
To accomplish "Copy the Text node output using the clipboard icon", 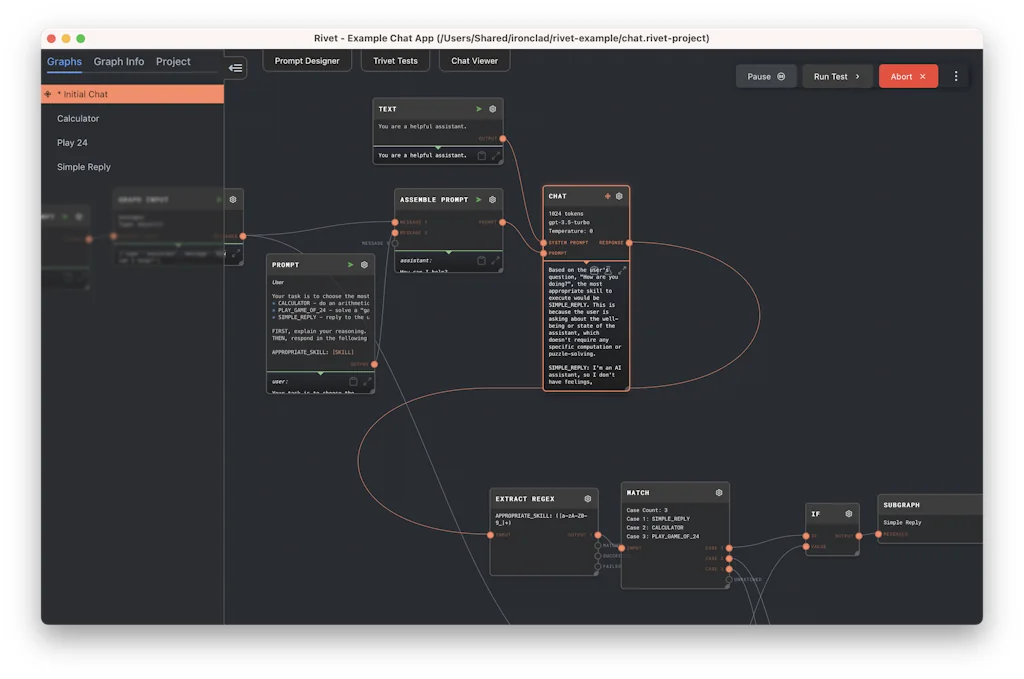I will tap(482, 155).
